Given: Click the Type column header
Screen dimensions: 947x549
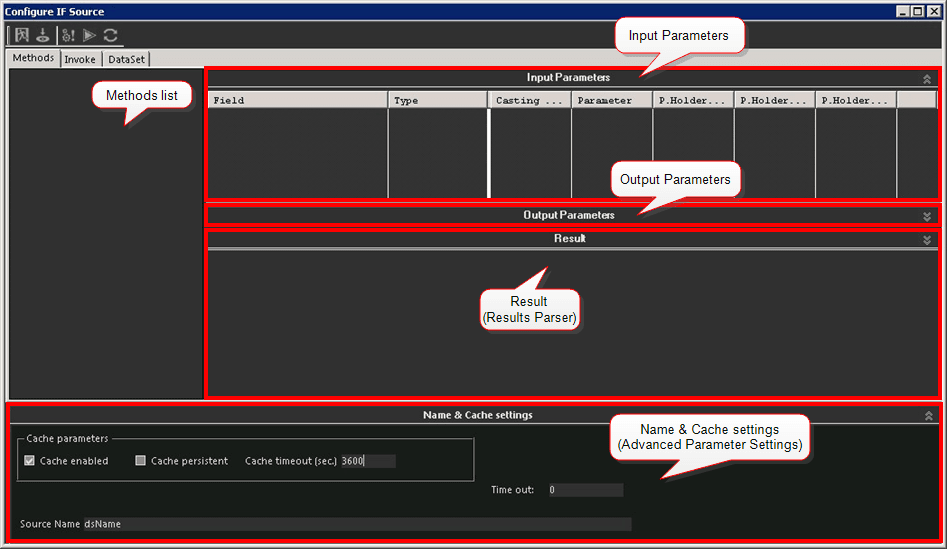Looking at the screenshot, I should pos(438,100).
